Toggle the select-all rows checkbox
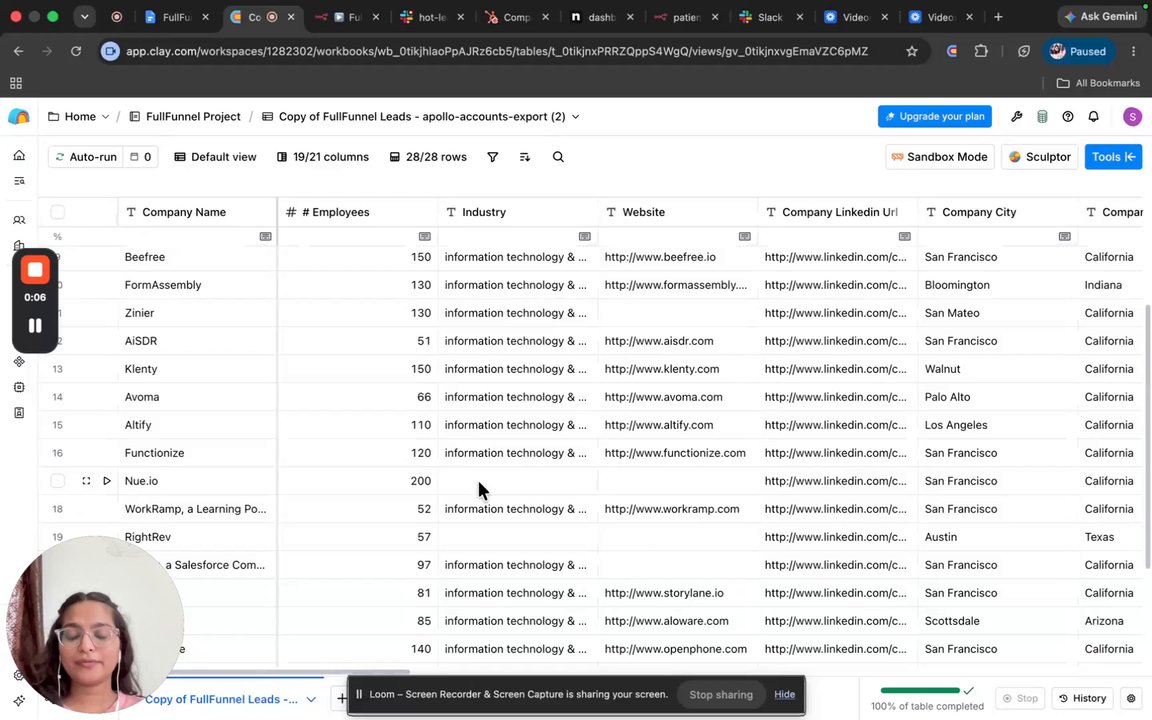This screenshot has height=720, width=1152. pyautogui.click(x=57, y=212)
